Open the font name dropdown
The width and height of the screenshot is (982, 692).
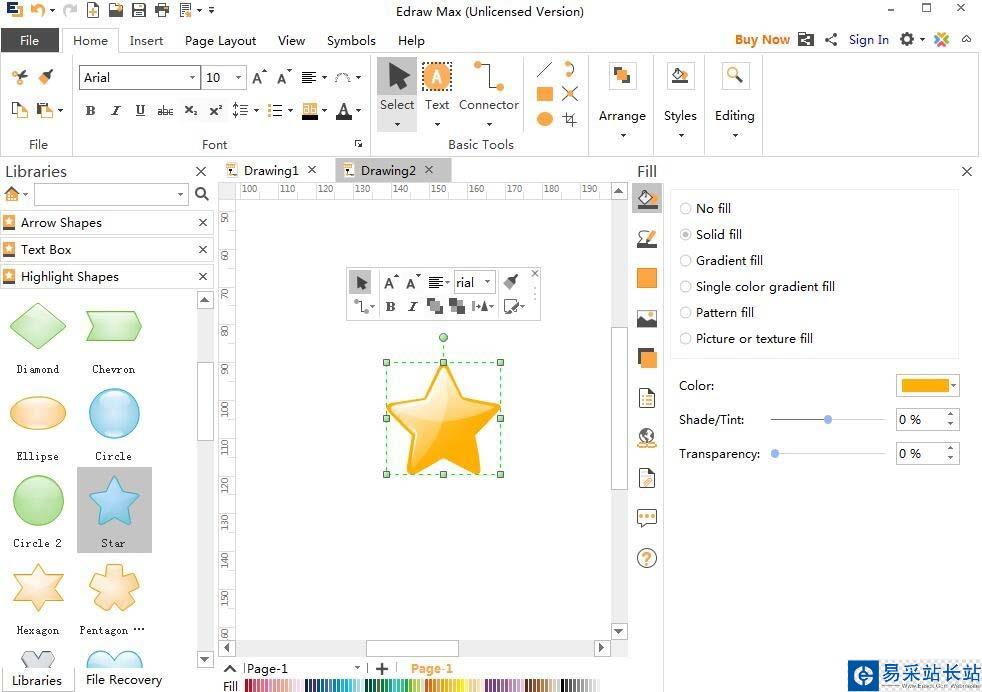pos(192,78)
